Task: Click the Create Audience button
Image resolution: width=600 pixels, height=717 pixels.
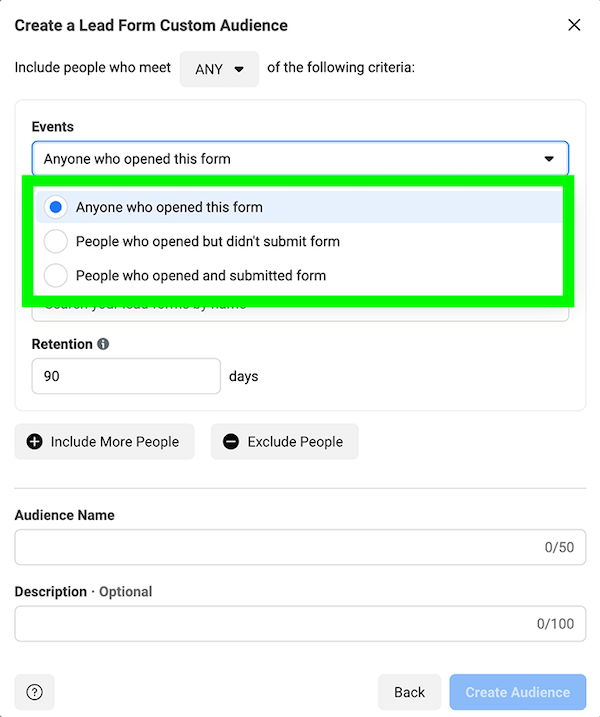Action: 518,692
